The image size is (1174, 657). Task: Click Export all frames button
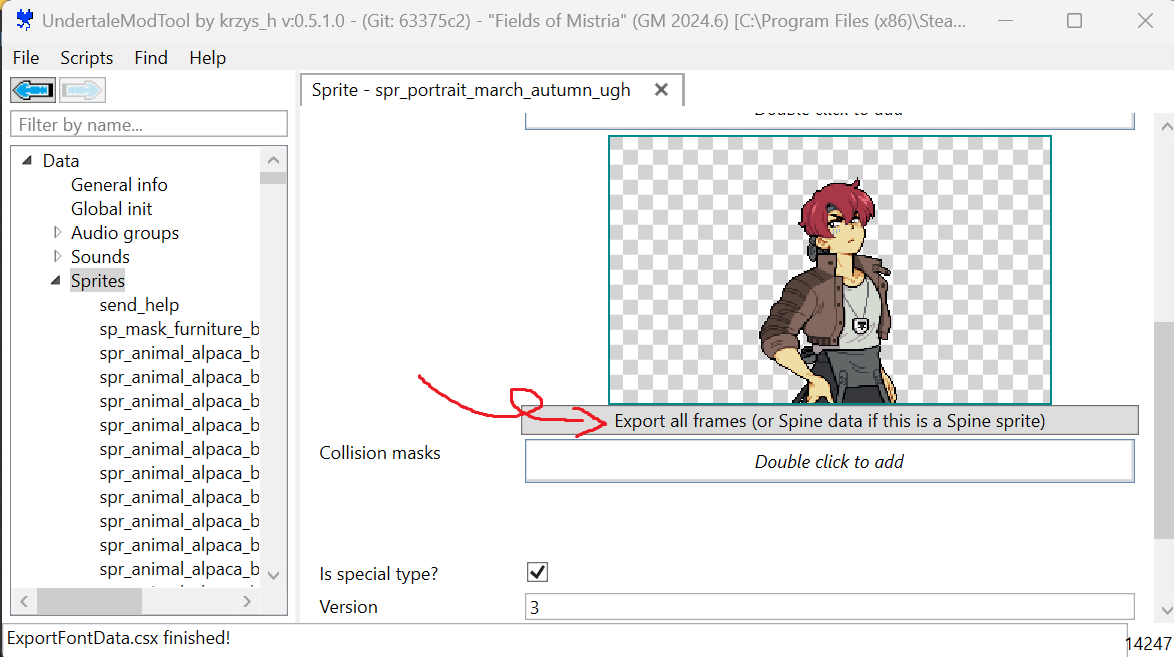tap(830, 421)
